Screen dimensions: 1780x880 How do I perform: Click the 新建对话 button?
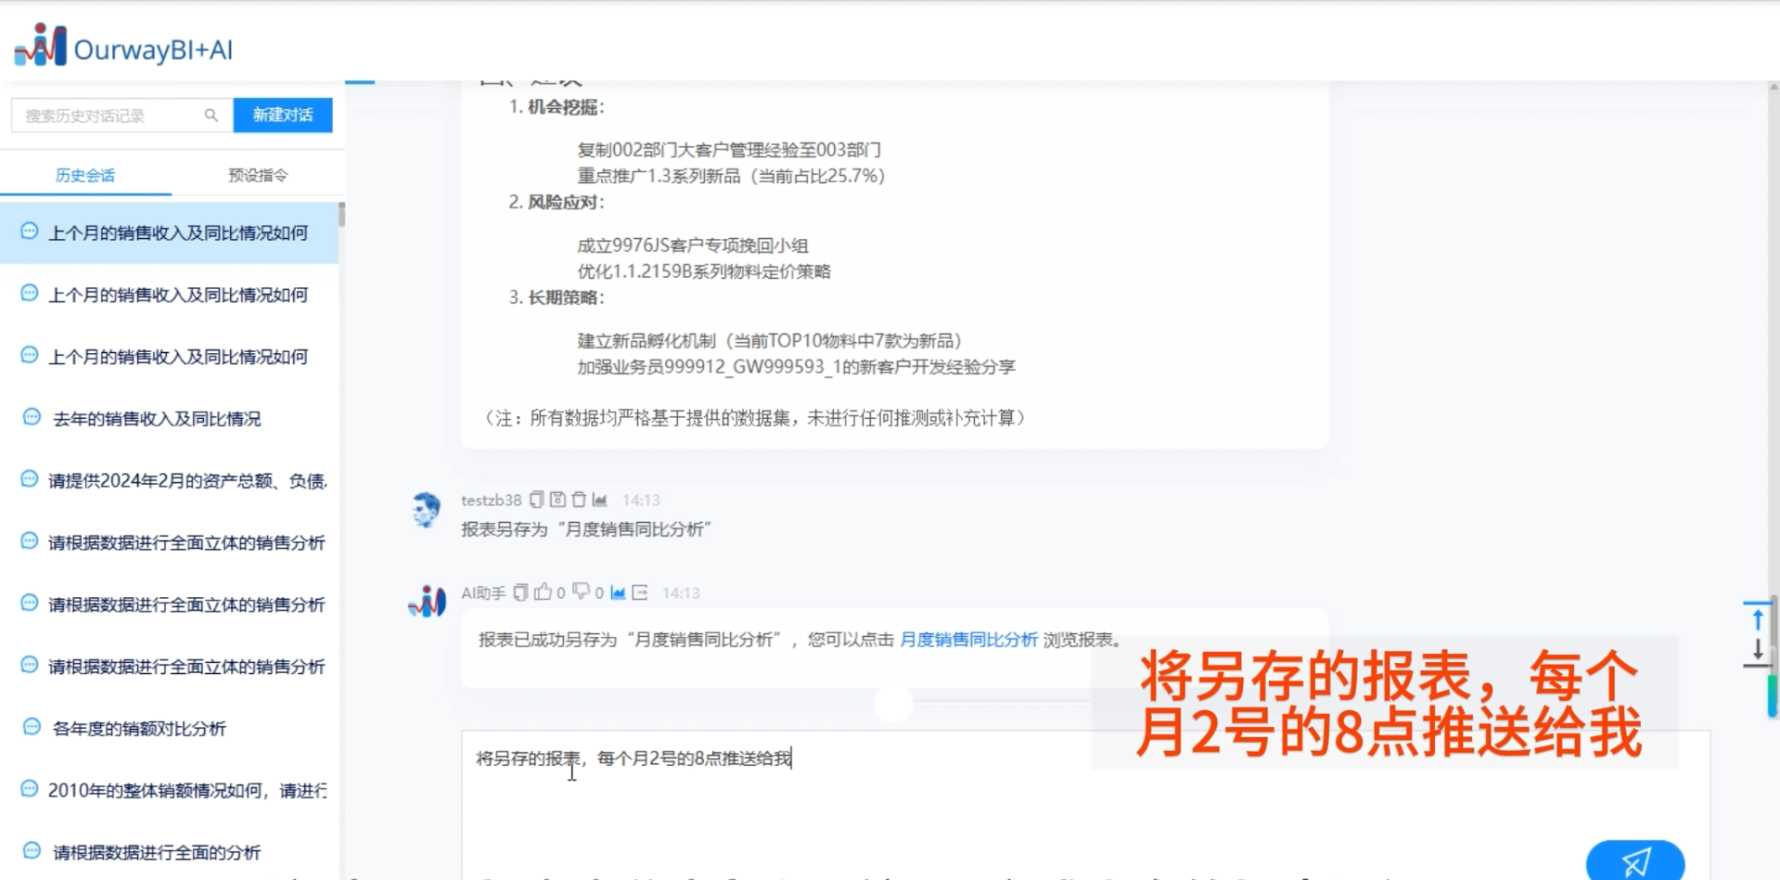(283, 115)
